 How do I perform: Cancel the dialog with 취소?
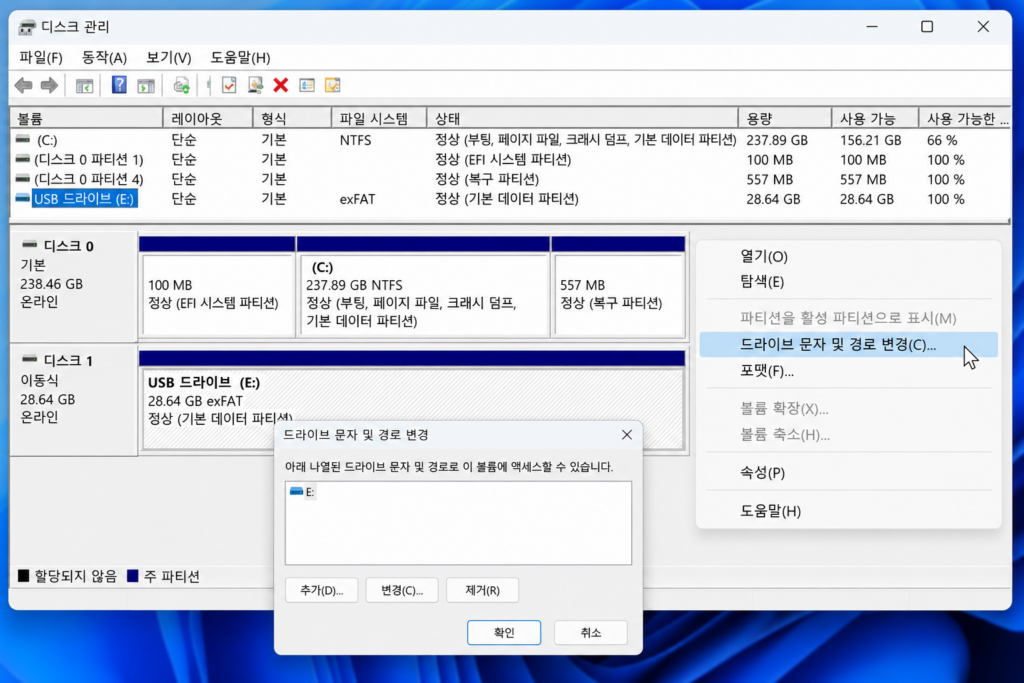[x=590, y=632]
